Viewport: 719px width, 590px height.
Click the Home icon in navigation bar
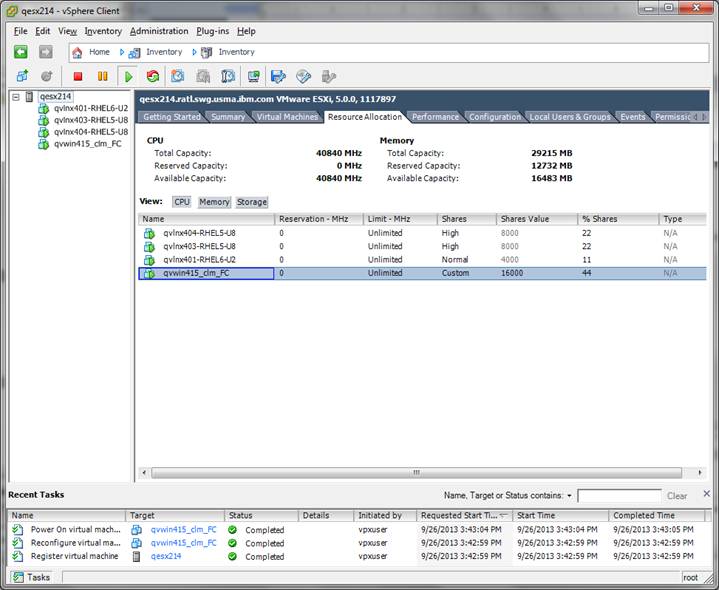click(77, 52)
